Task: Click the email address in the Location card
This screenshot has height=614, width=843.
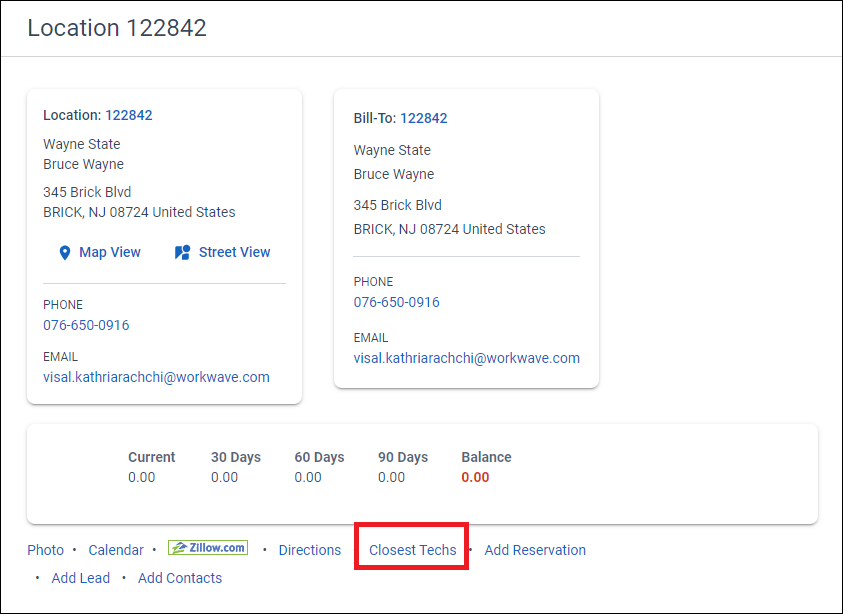Action: (155, 376)
